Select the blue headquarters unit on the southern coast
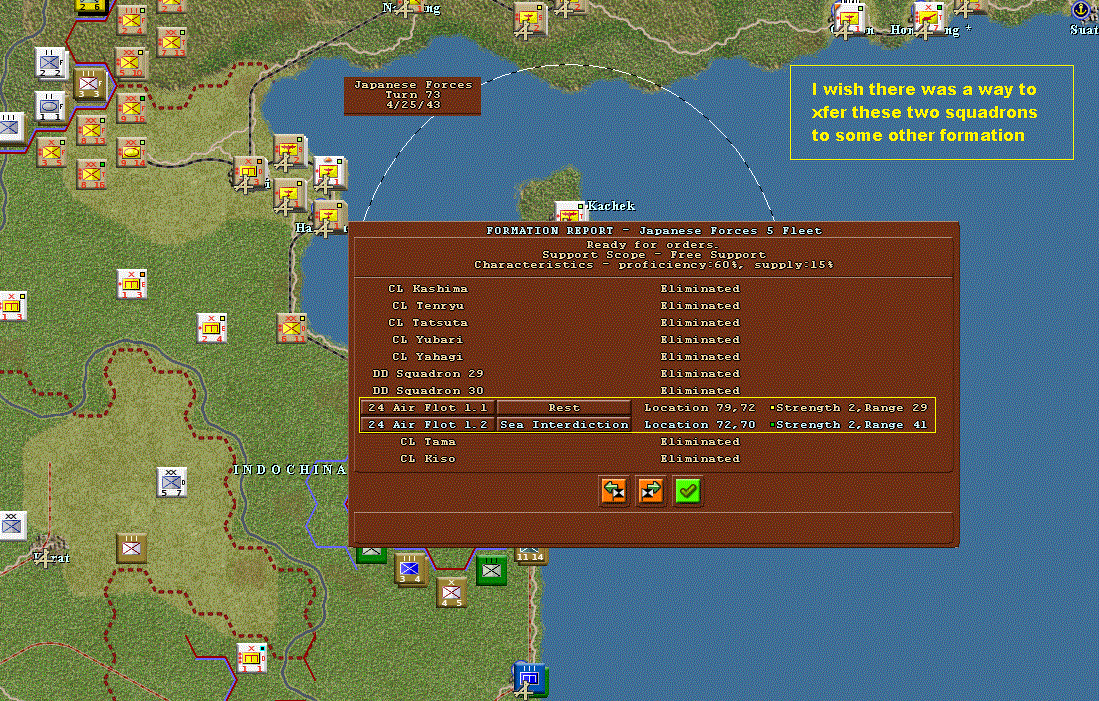The image size is (1099, 701). click(x=530, y=678)
